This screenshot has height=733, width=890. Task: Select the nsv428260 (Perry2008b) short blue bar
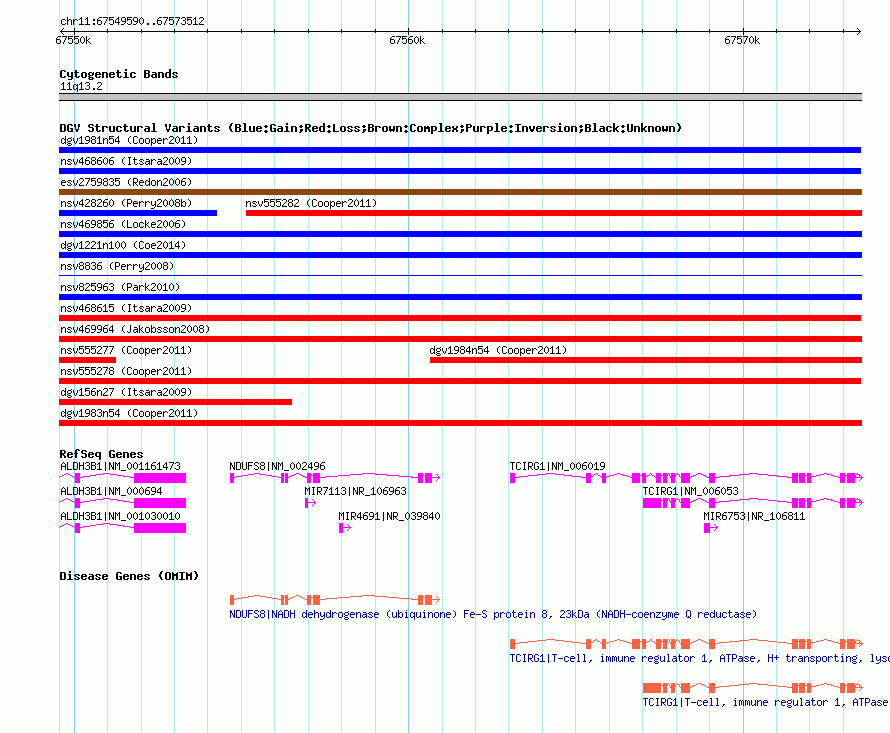coord(138,213)
